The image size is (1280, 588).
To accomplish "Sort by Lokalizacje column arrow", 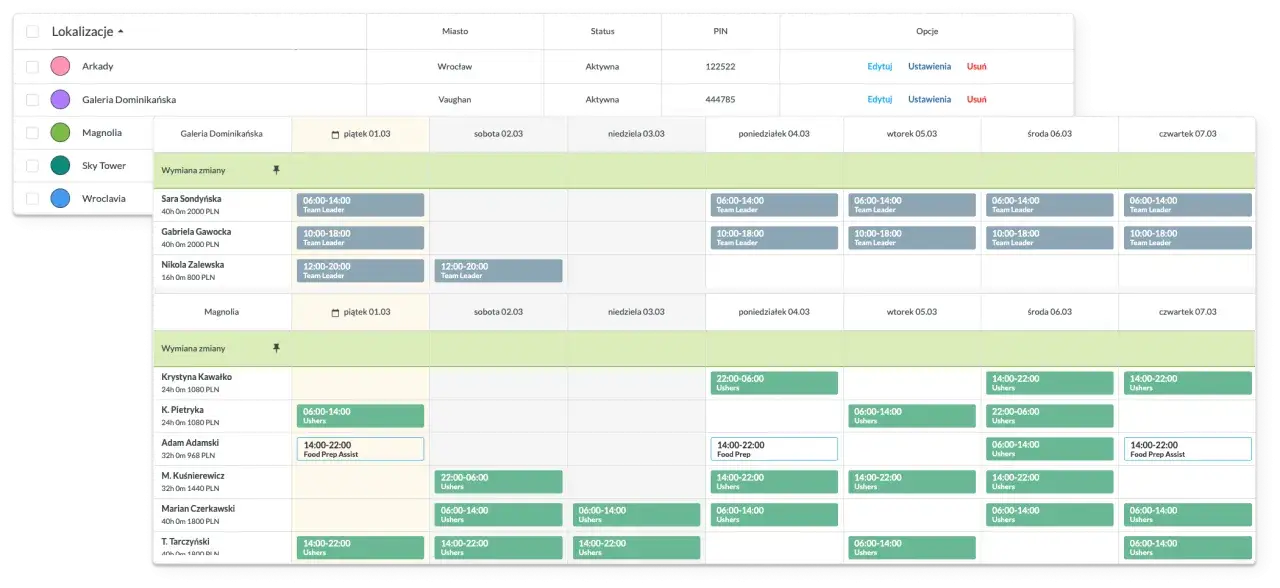I will (121, 31).
